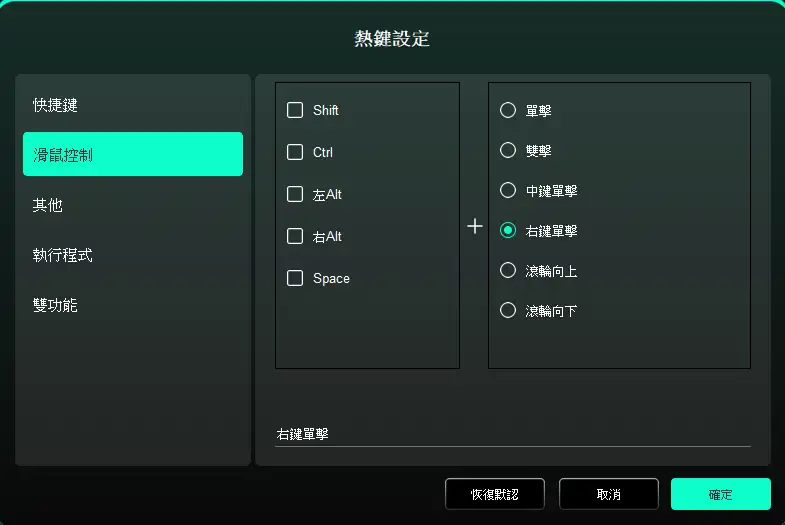Choose the 滾輪向上 option
Image resolution: width=785 pixels, height=525 pixels.
pyautogui.click(x=508, y=270)
